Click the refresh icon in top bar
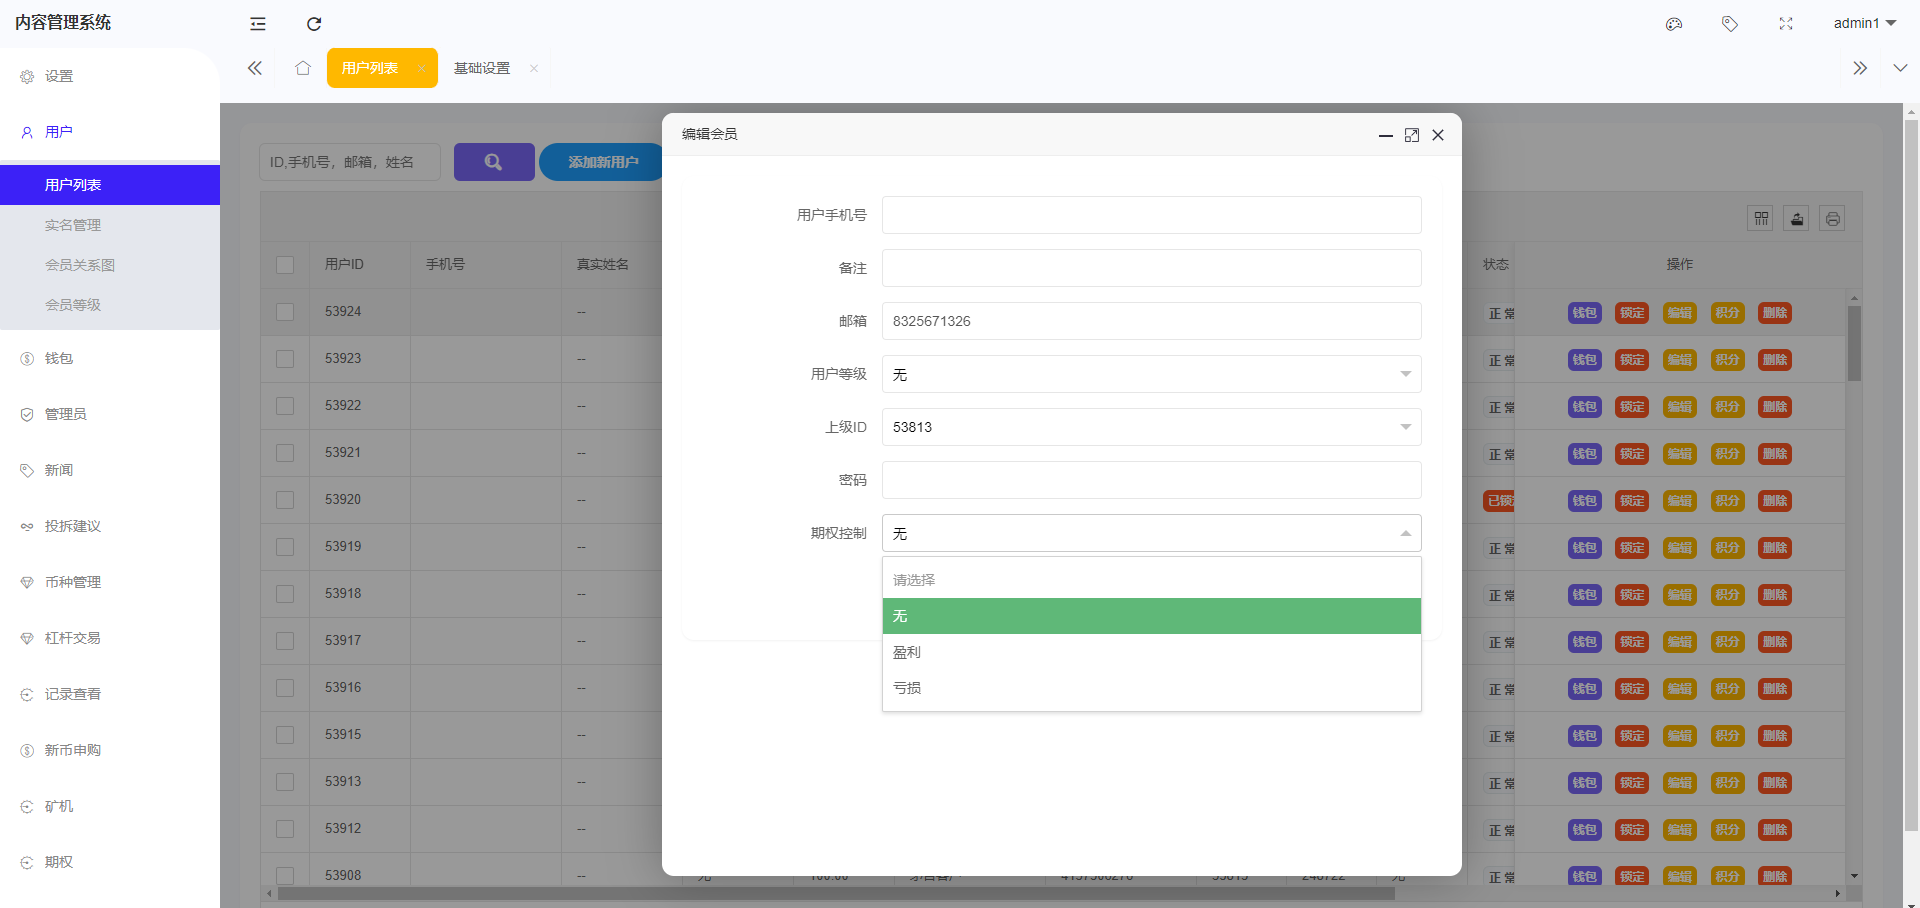This screenshot has height=908, width=1920. [314, 24]
